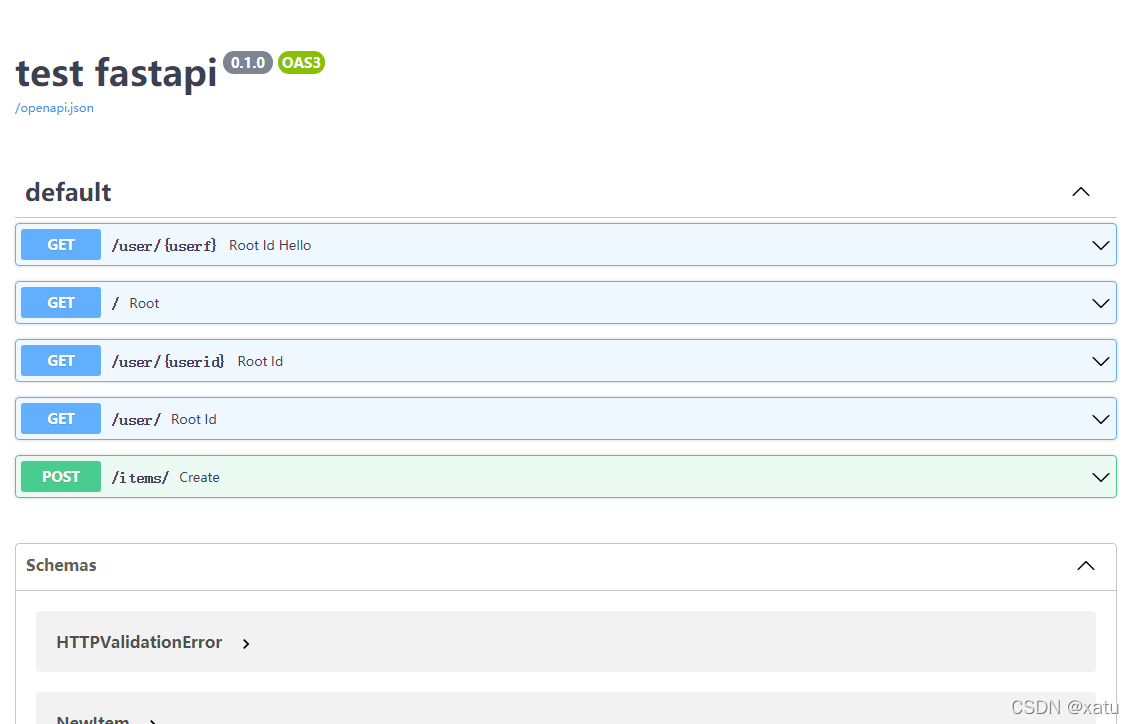
Task: Click the 'Create' summary text
Action: [x=200, y=477]
